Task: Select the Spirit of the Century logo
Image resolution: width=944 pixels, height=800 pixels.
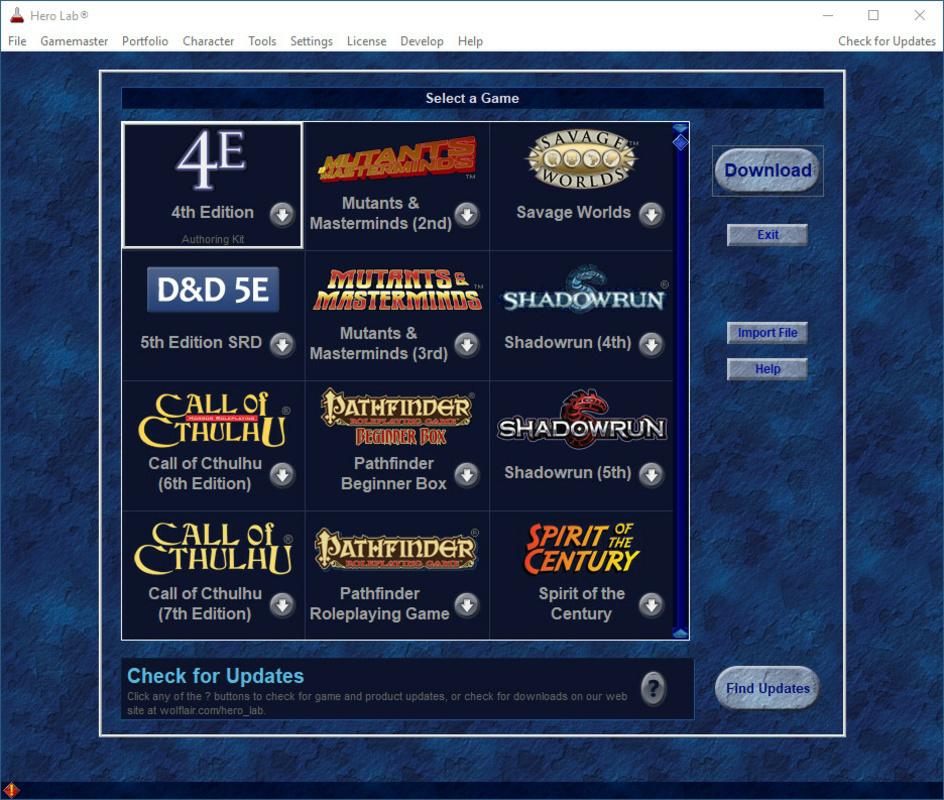Action: [581, 548]
